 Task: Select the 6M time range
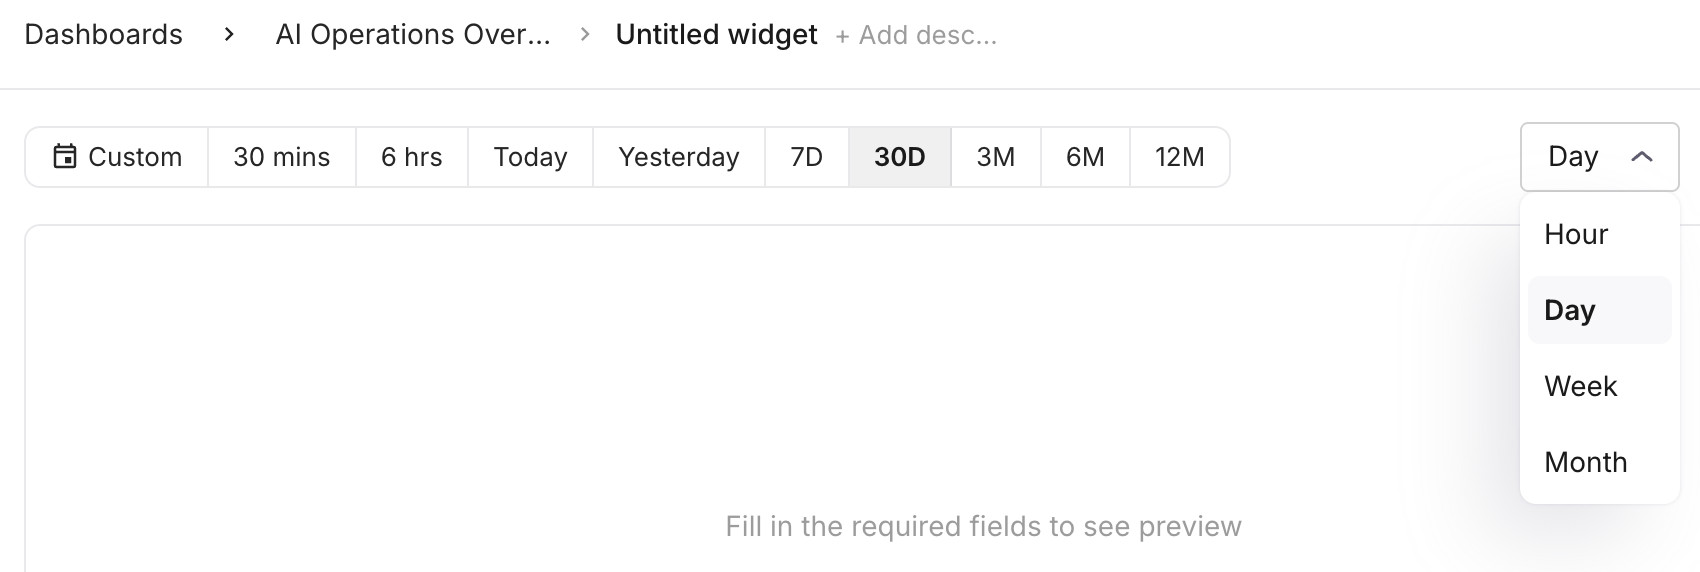(1085, 157)
